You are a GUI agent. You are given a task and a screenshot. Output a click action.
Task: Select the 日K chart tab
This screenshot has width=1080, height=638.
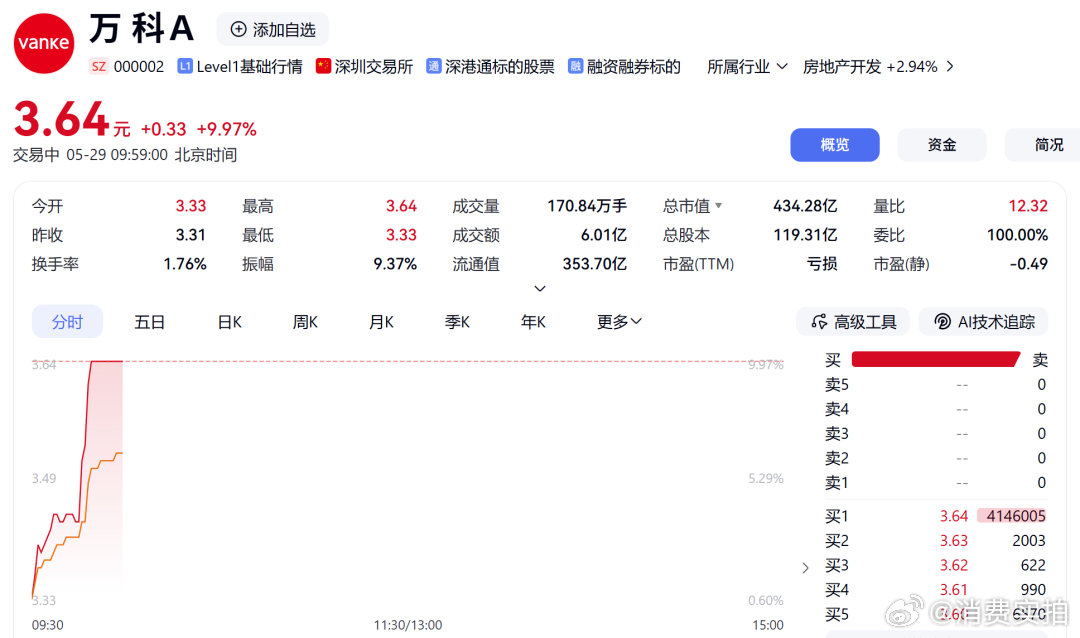[229, 322]
